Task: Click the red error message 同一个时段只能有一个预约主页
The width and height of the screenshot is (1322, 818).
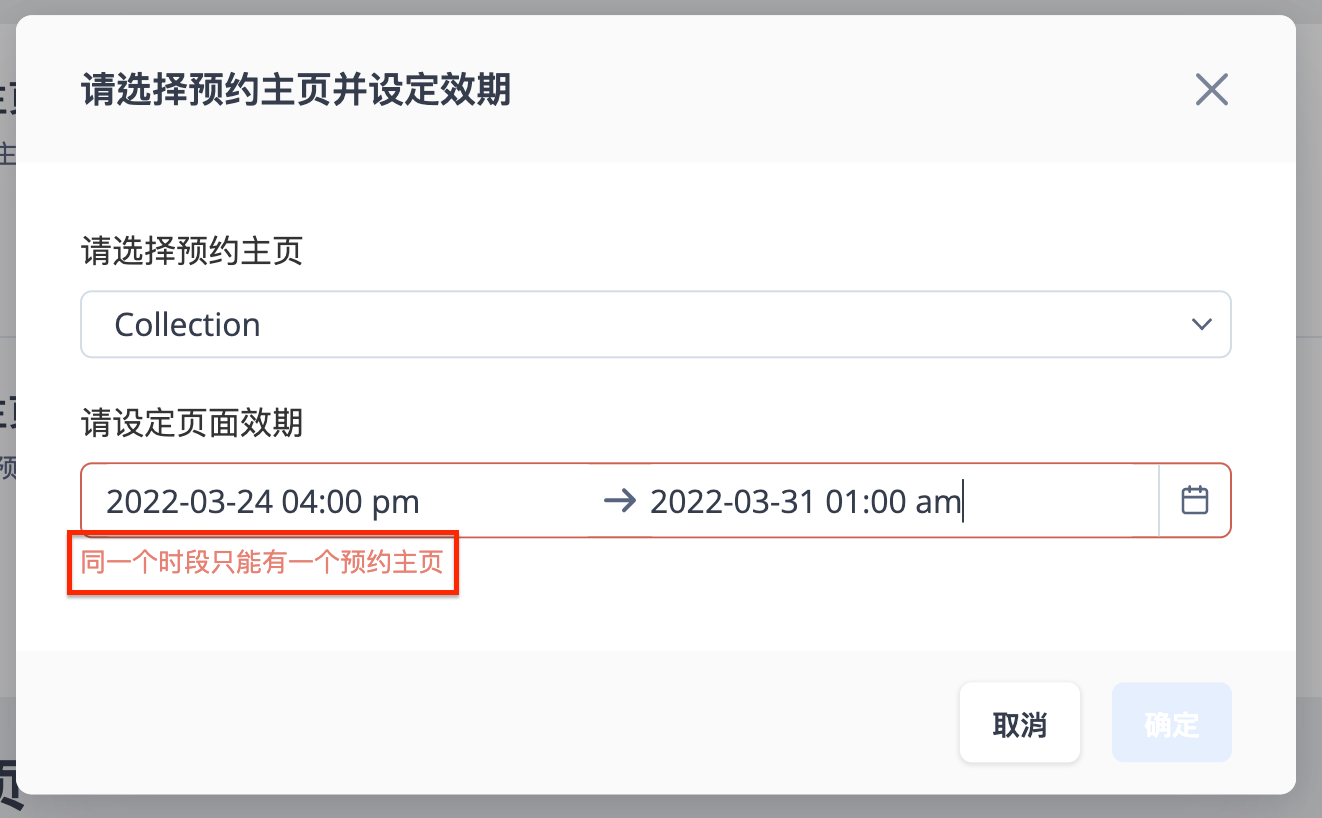Action: (262, 563)
